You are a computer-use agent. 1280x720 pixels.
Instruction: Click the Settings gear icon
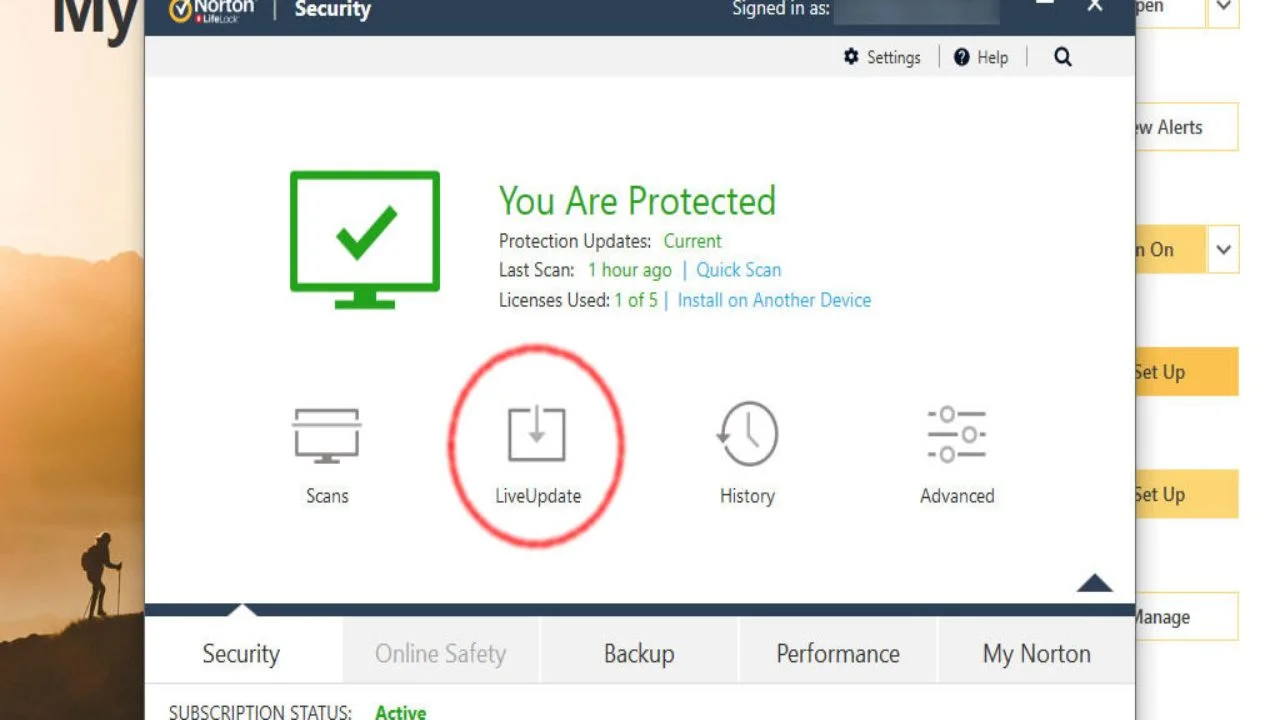click(851, 57)
